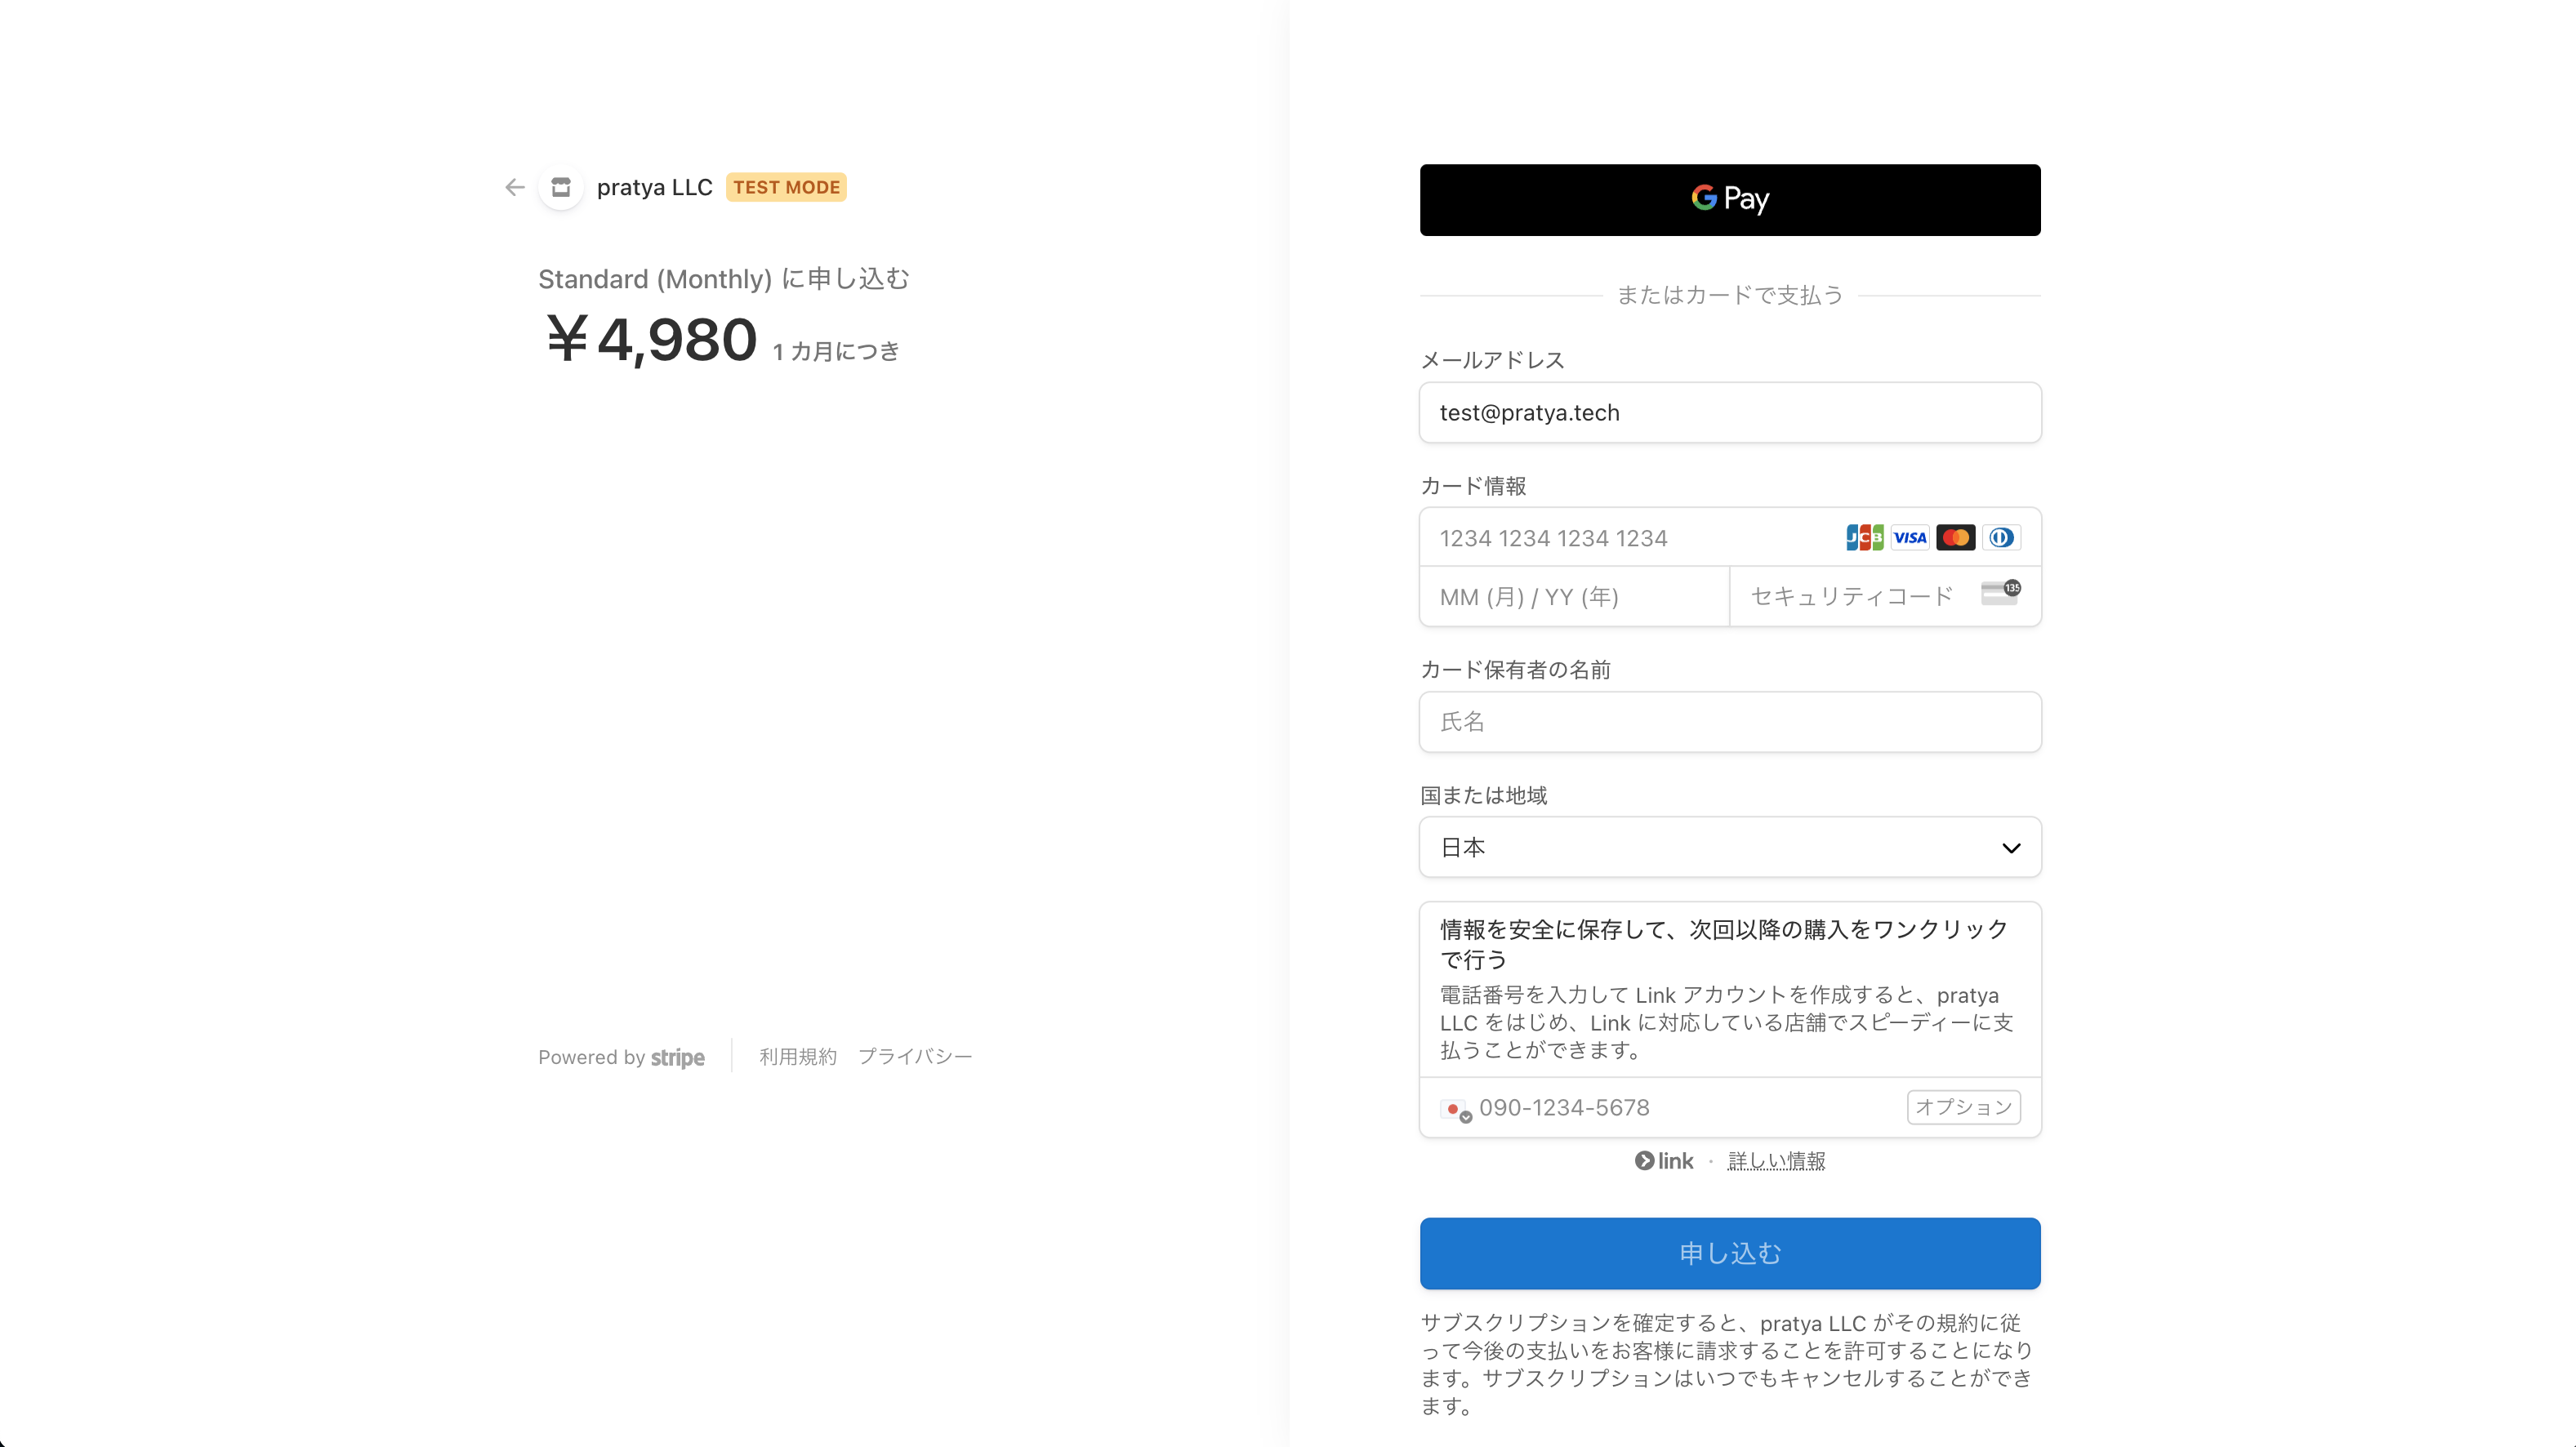Viewport: 2576px width, 1447px height.
Task: Click the Mastercard brand icon
Action: click(1955, 538)
